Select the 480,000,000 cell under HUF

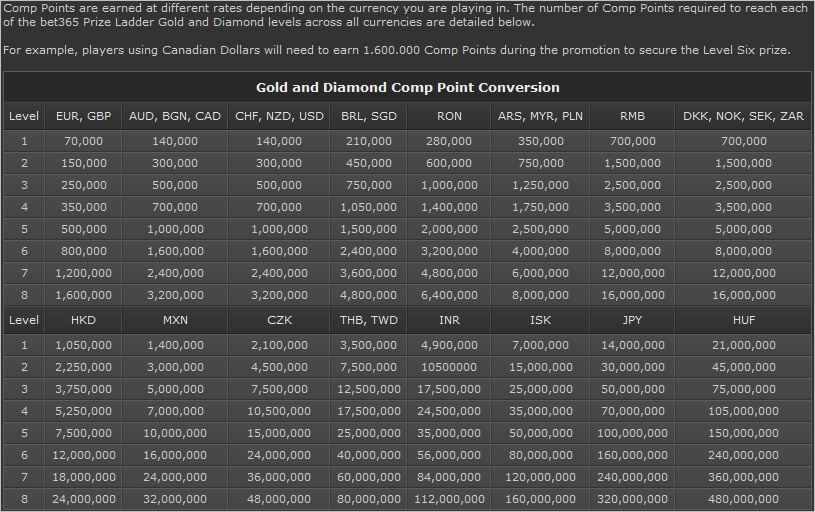click(x=743, y=499)
